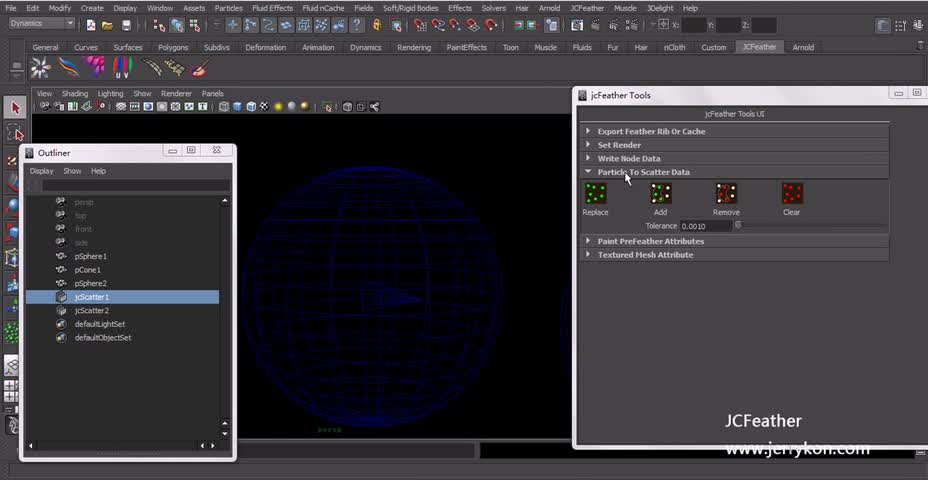Viewport: 928px width, 480px height.
Task: Select the arrow Select tool in toolbox
Action: (x=15, y=107)
